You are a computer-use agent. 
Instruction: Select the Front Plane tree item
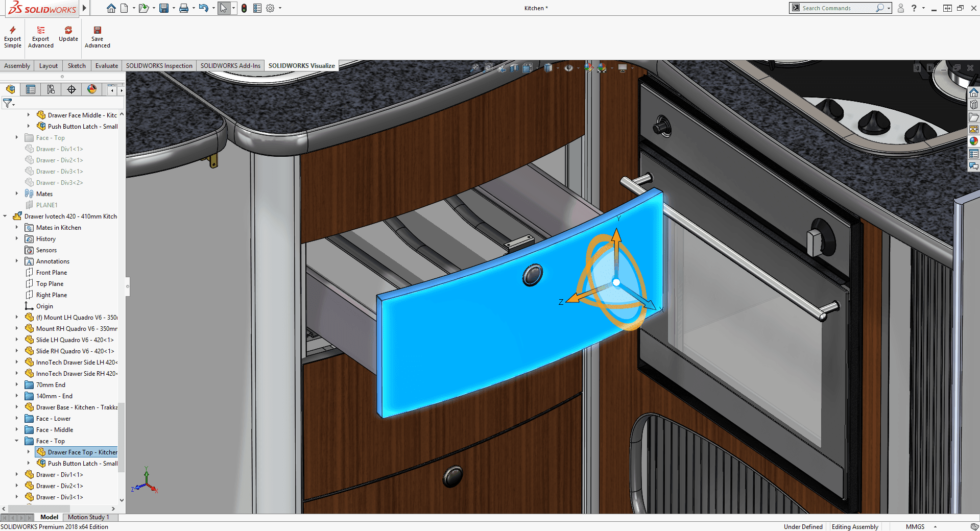[x=51, y=272]
